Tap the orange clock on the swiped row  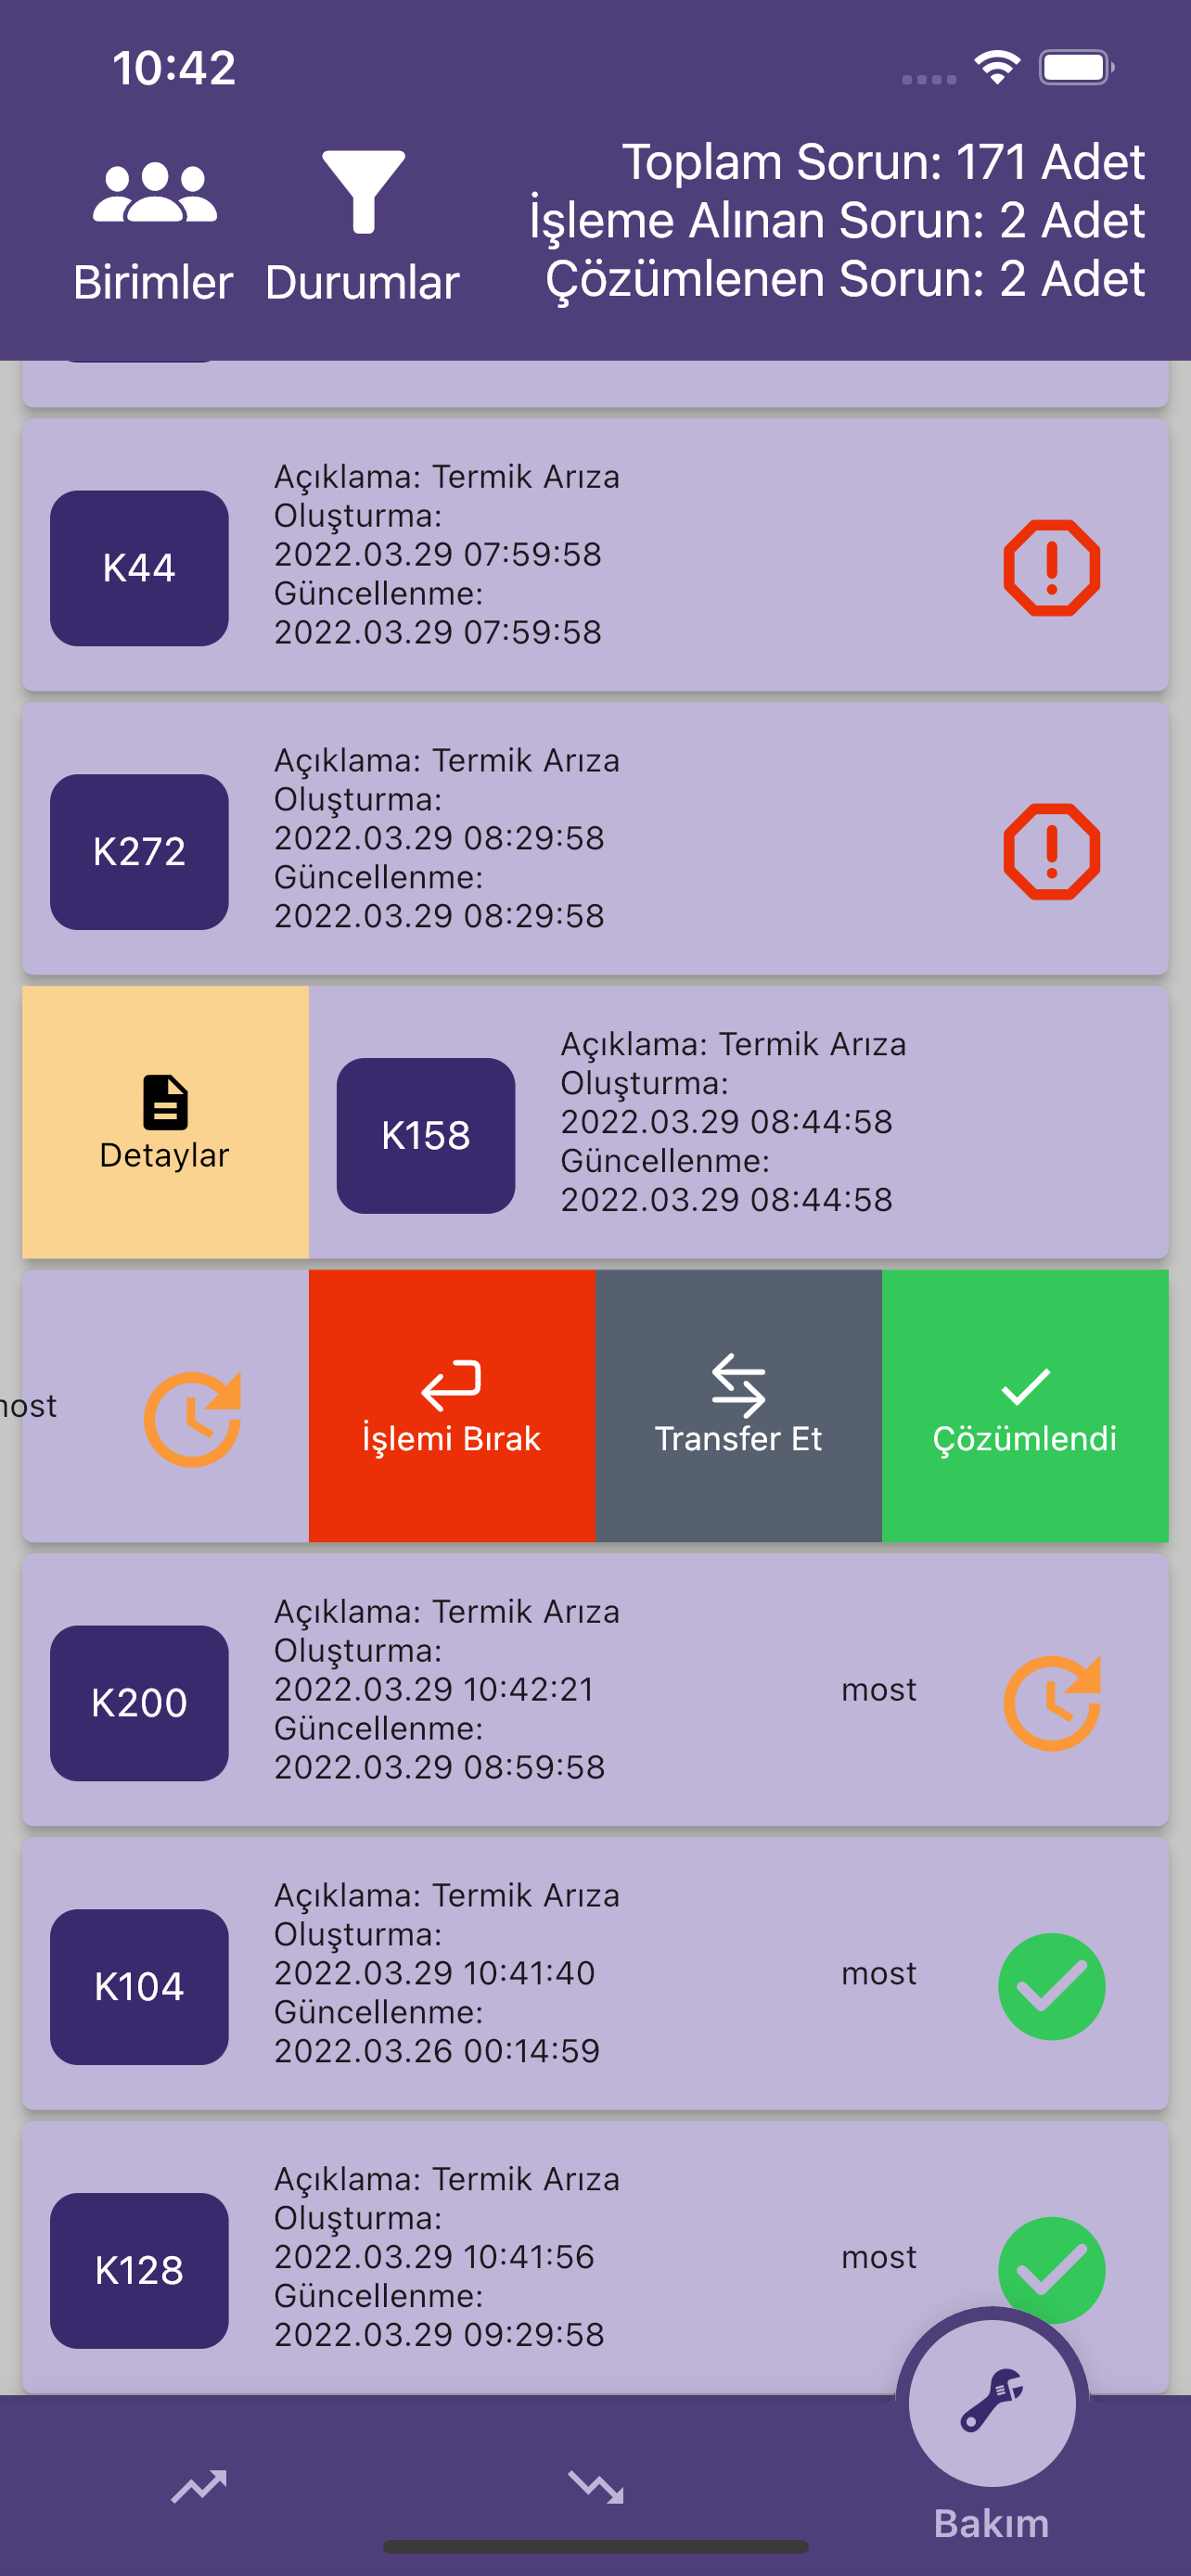192,1419
